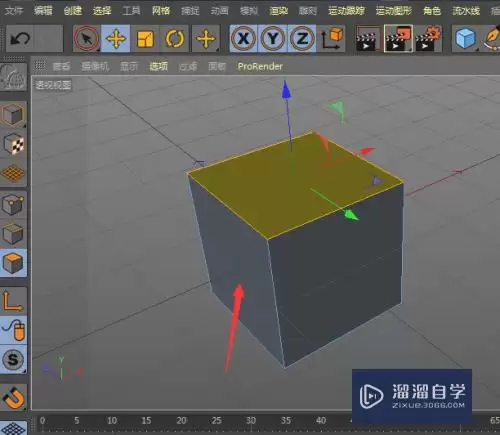Open the 选择 menu
Image resolution: width=500 pixels, height=435 pixels.
[x=102, y=11]
